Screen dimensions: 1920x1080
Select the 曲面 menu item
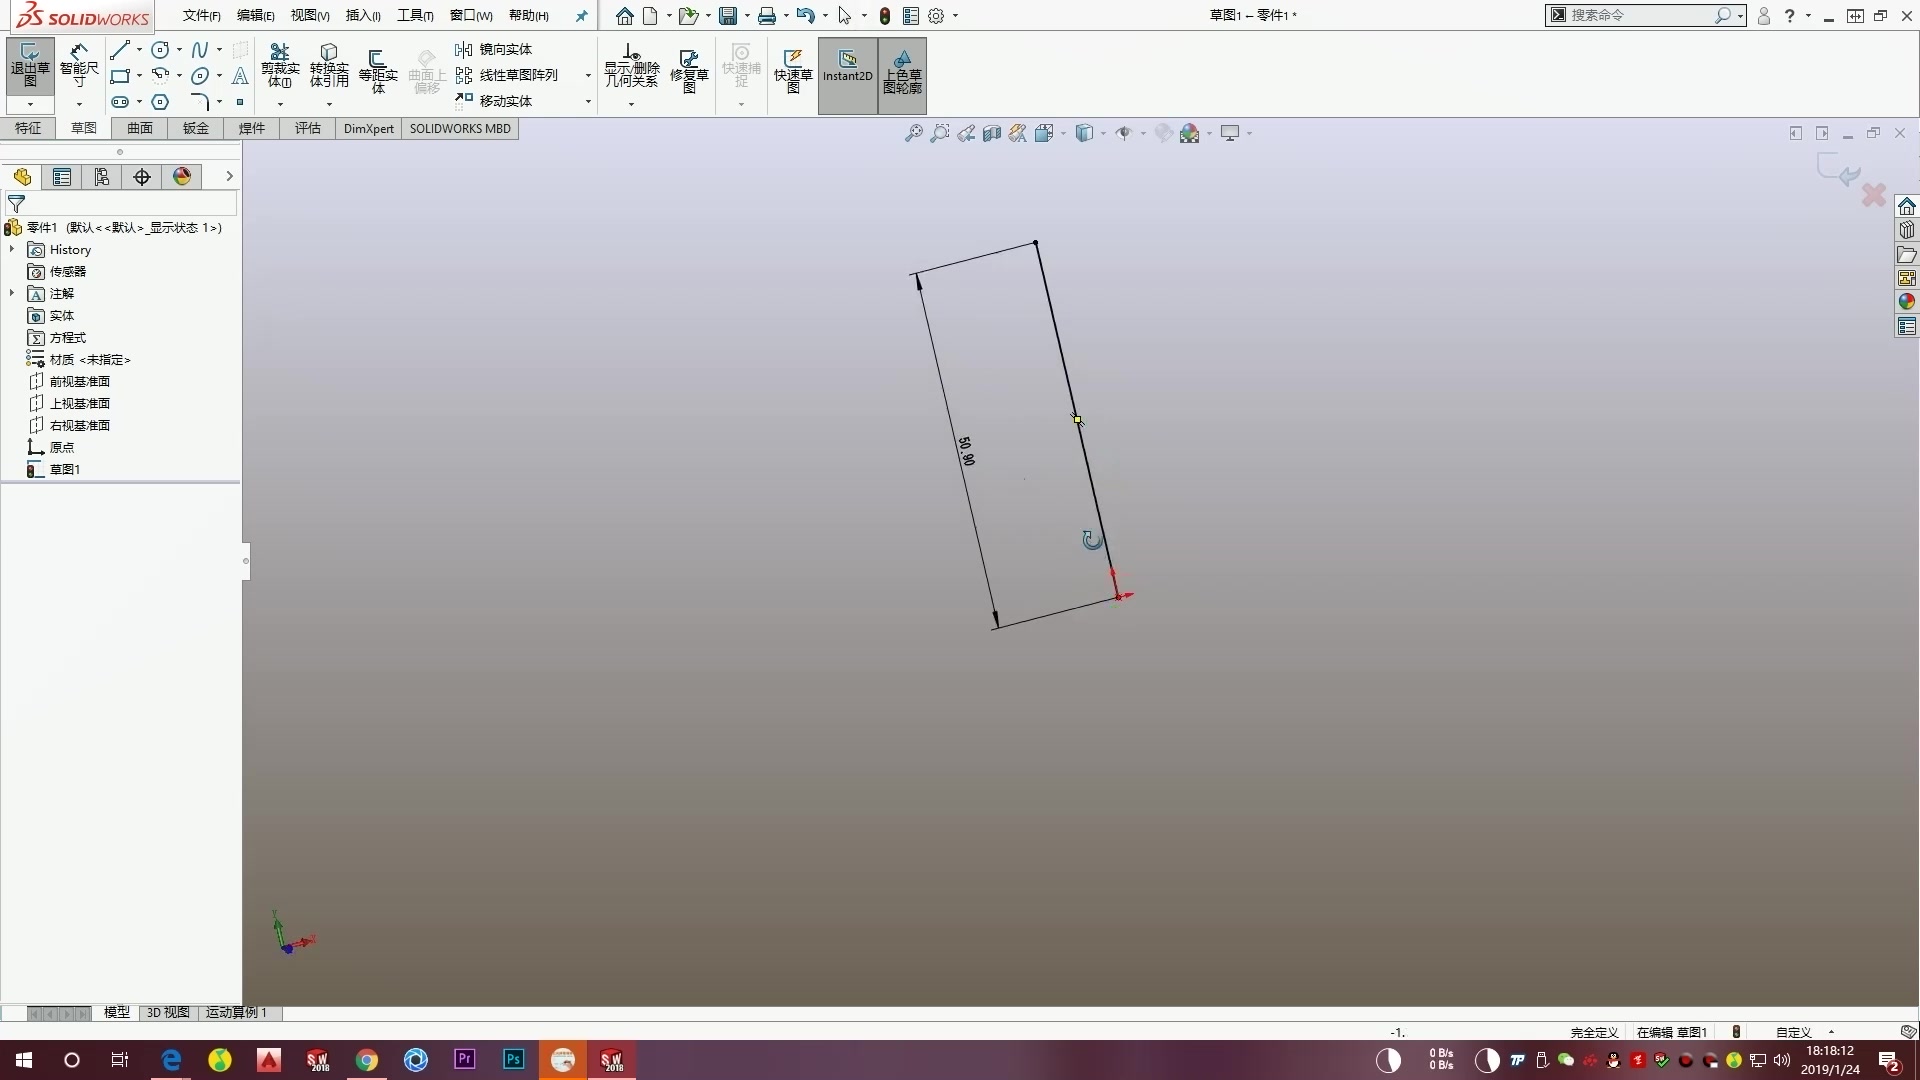[140, 128]
